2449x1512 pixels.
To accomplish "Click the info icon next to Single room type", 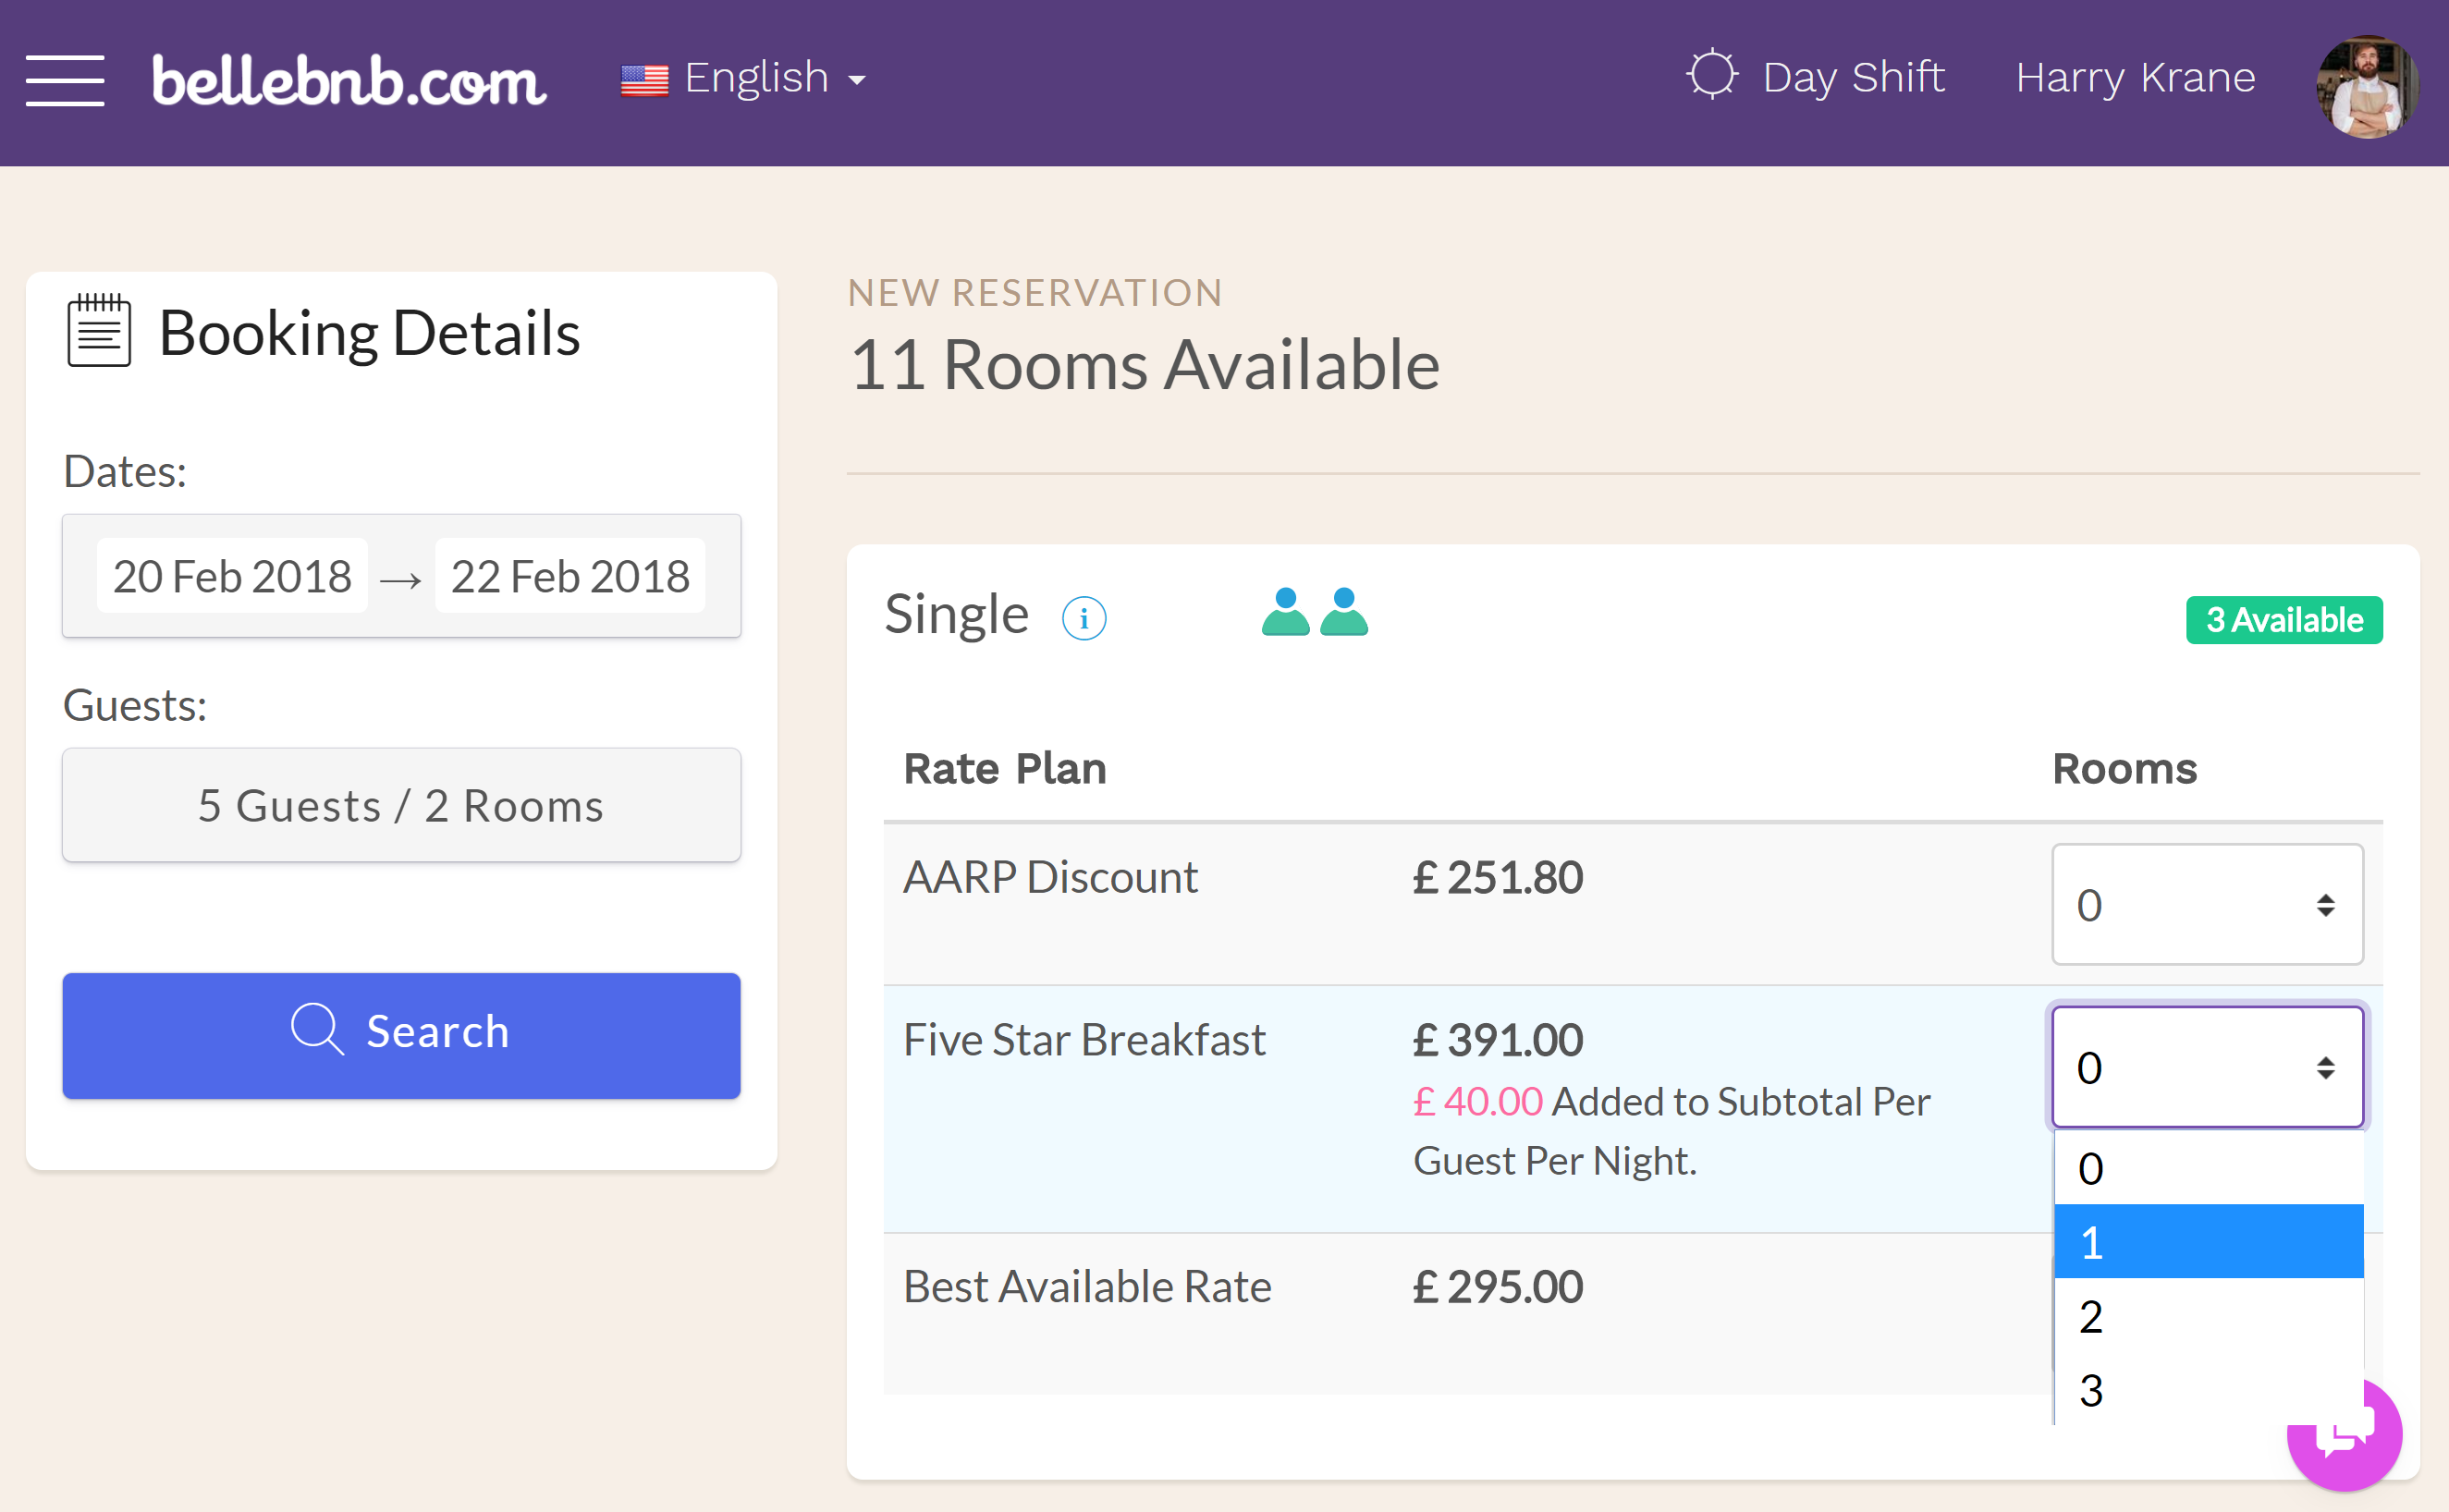I will (x=1086, y=619).
